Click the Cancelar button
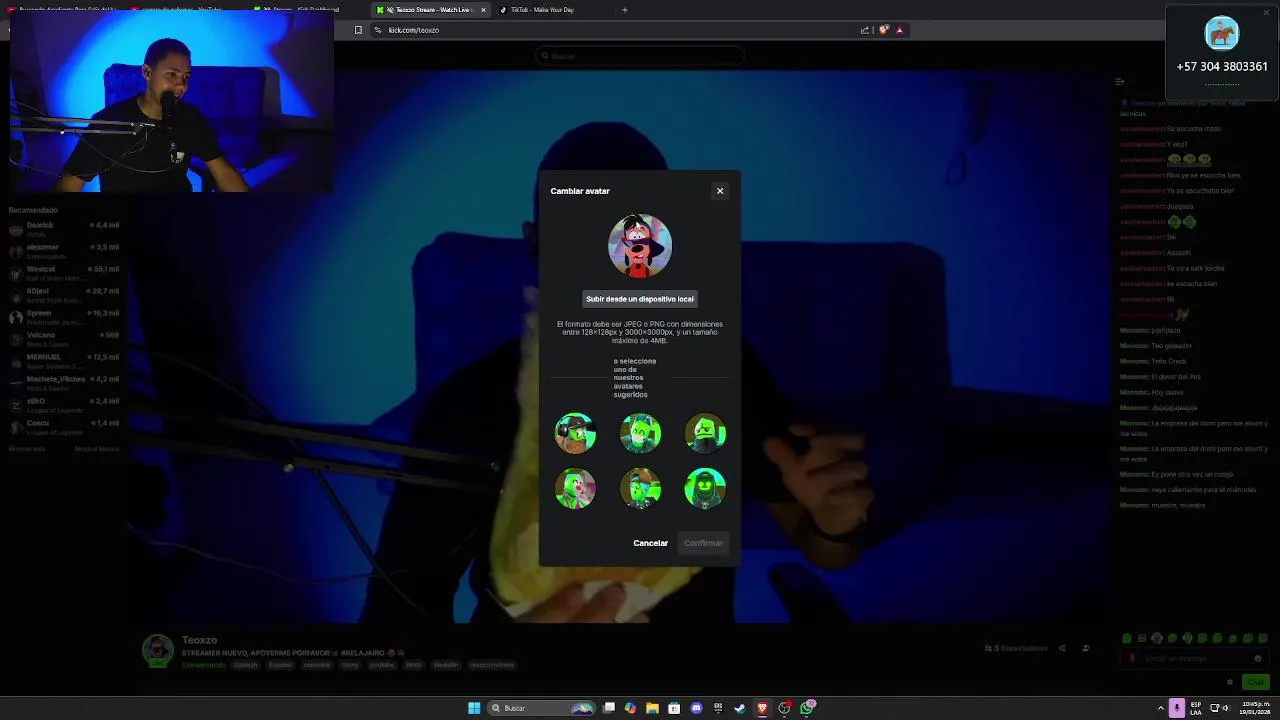 [x=650, y=543]
